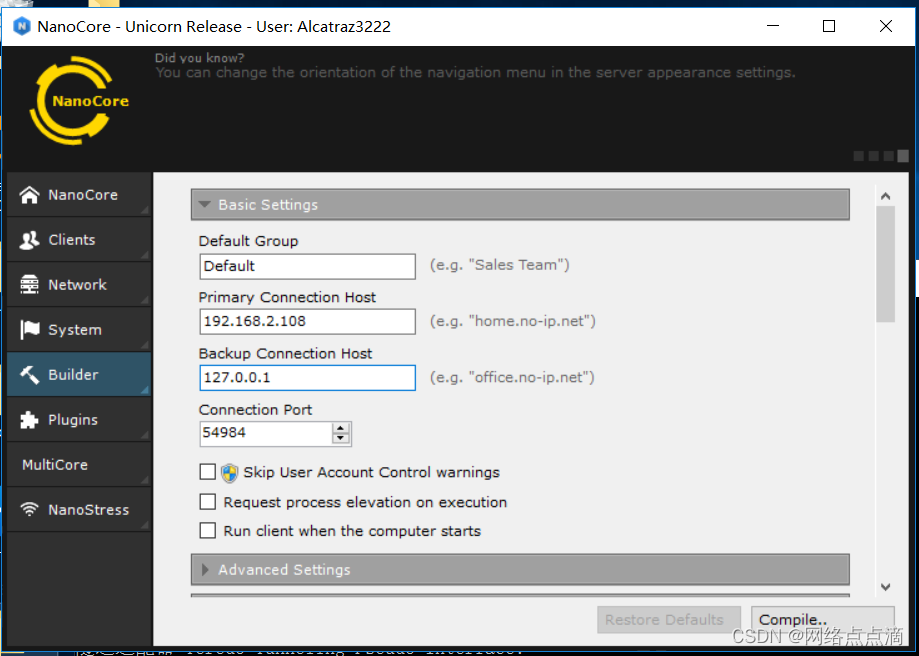Screen dimensions: 919x656
Task: Click the Compile button
Action: (x=822, y=620)
